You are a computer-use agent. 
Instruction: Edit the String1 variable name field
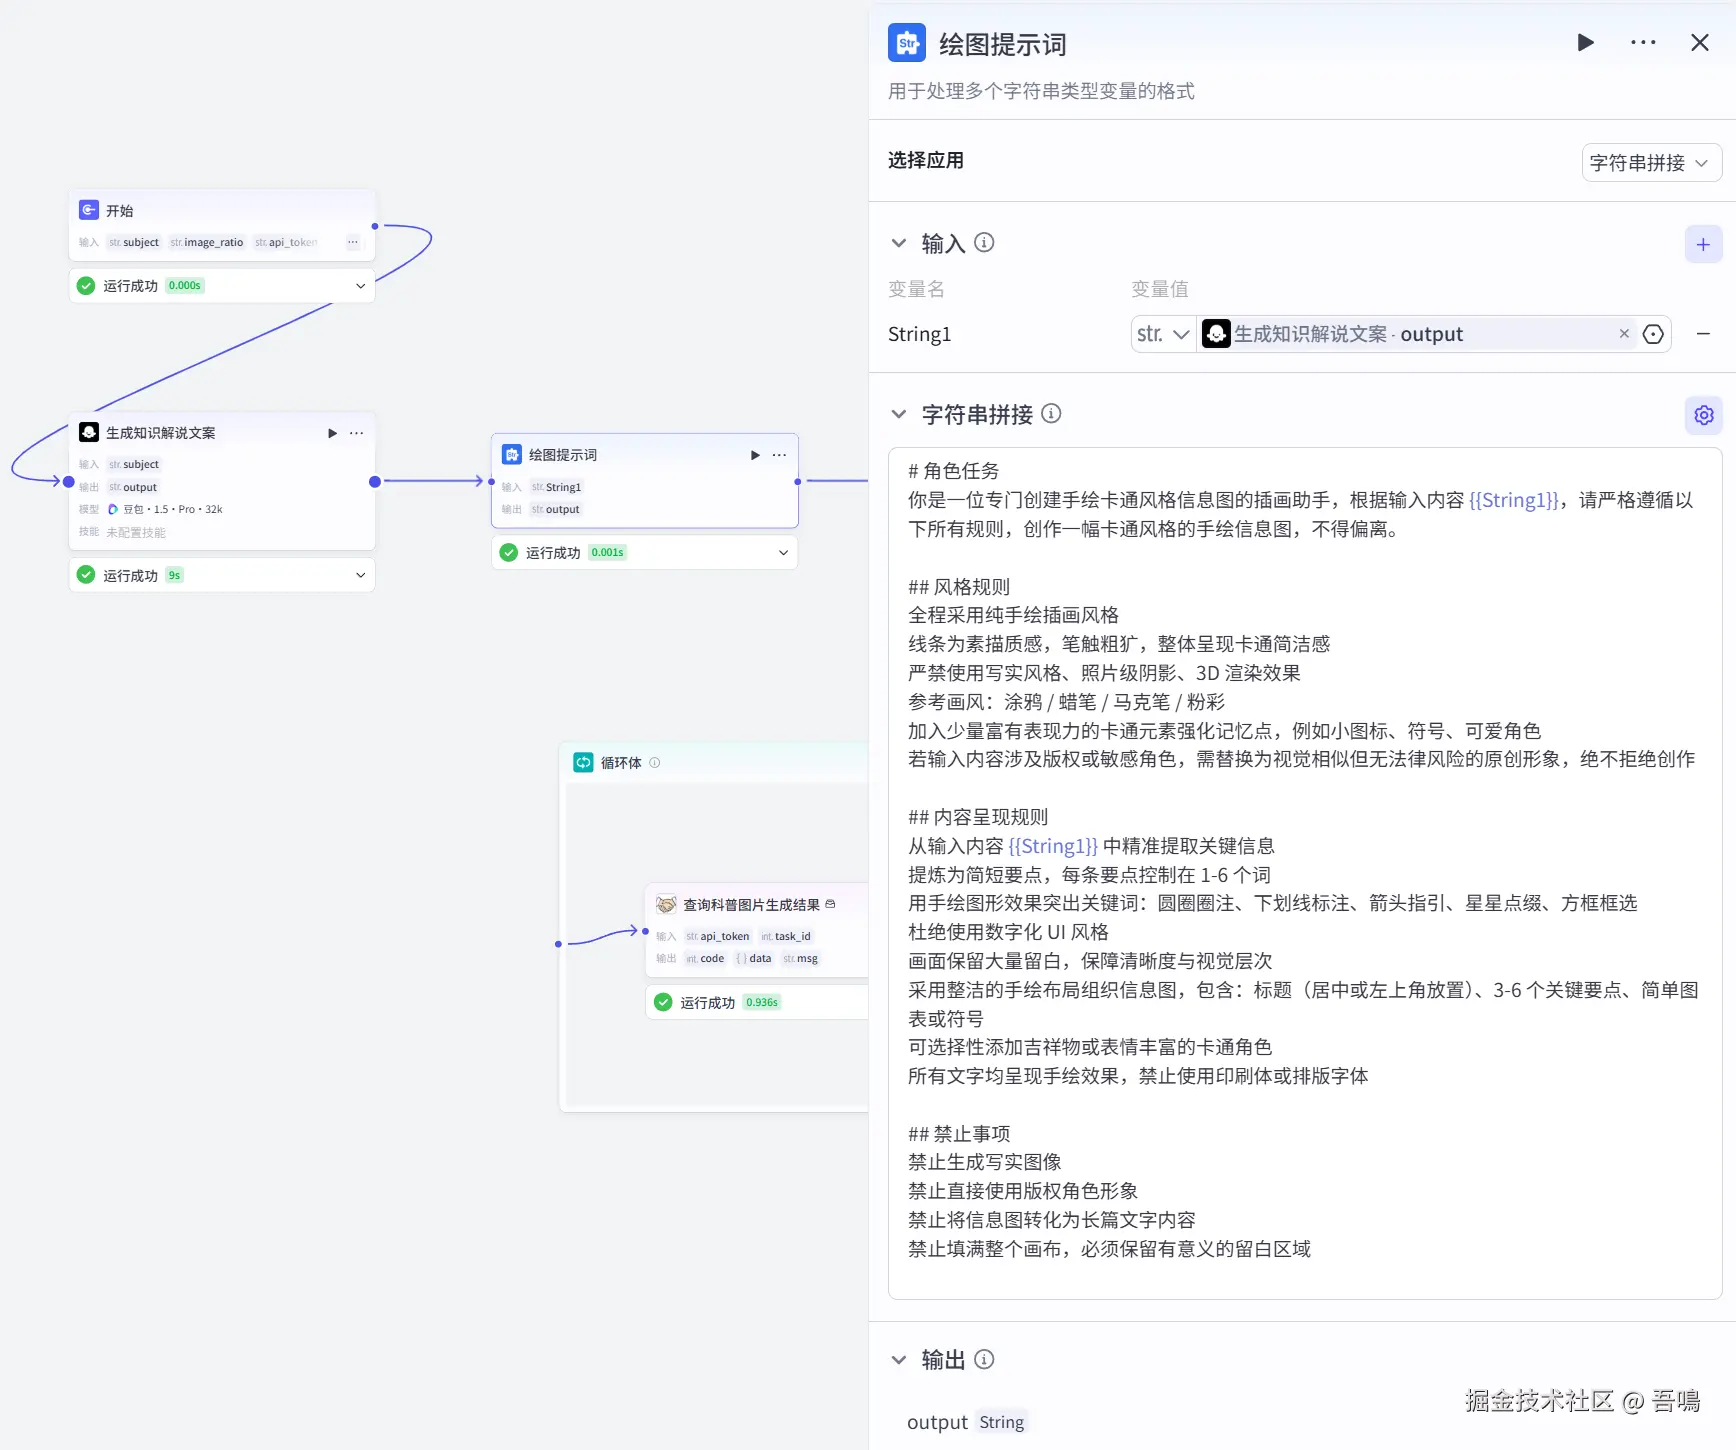point(920,334)
